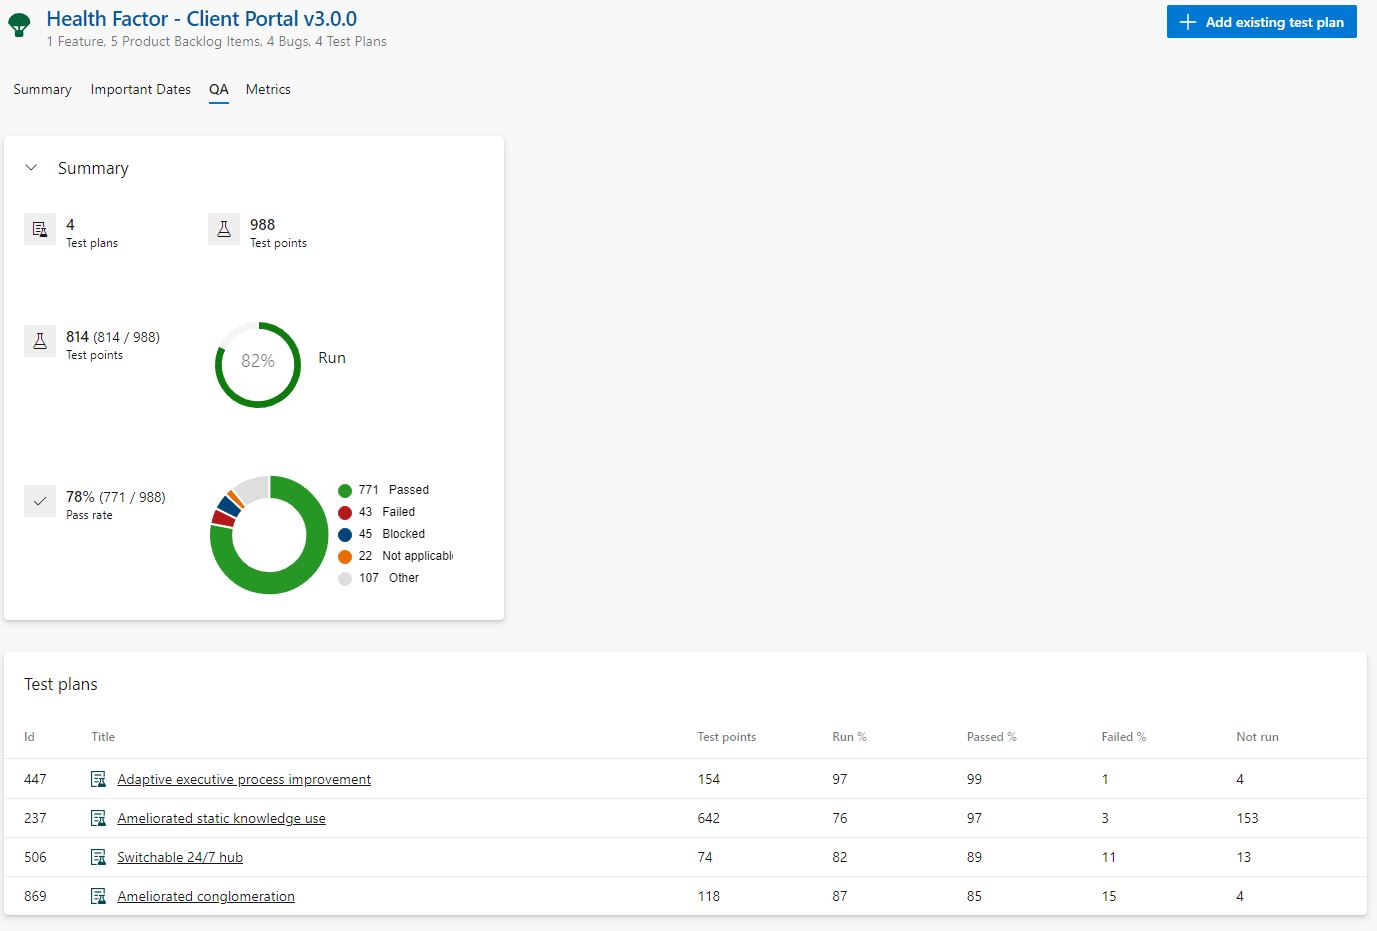Select the checkmark icon beside the pass rate

[40, 501]
